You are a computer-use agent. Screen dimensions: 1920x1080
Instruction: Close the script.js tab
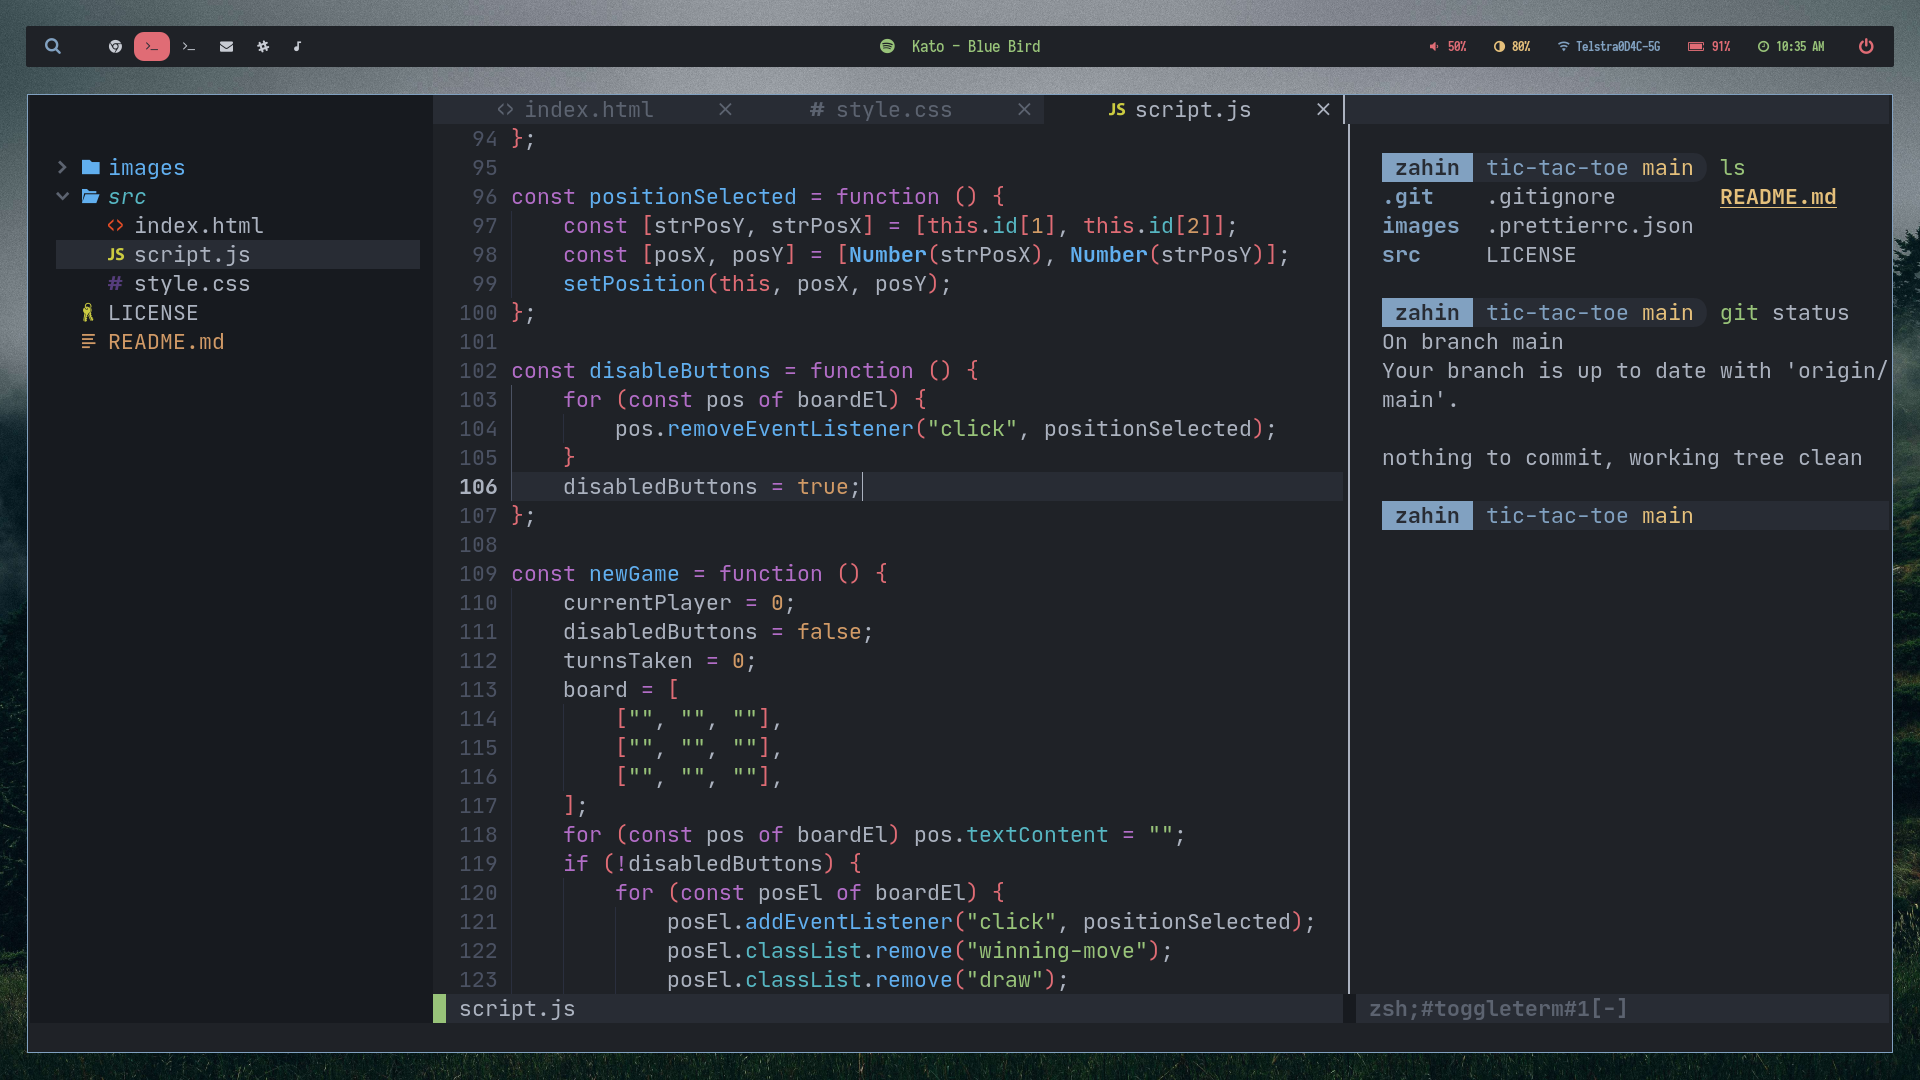(1323, 110)
